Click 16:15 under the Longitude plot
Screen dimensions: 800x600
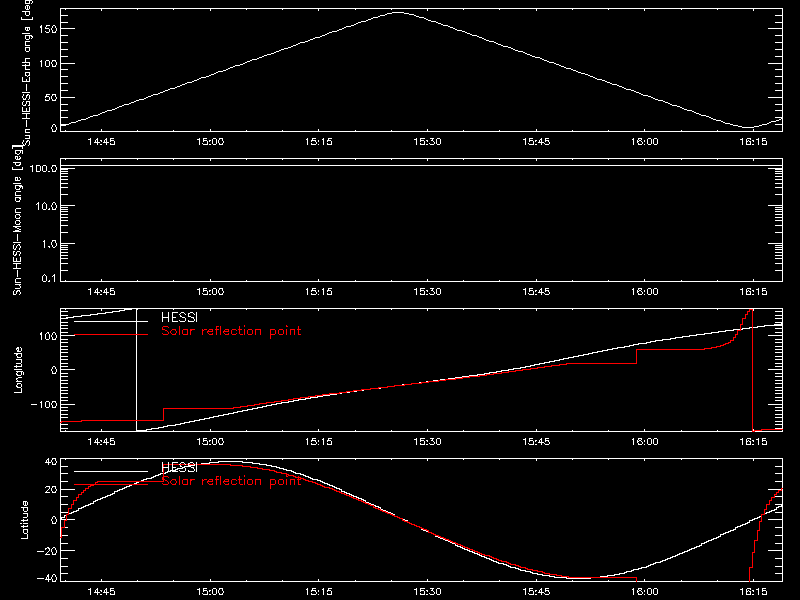tap(753, 442)
